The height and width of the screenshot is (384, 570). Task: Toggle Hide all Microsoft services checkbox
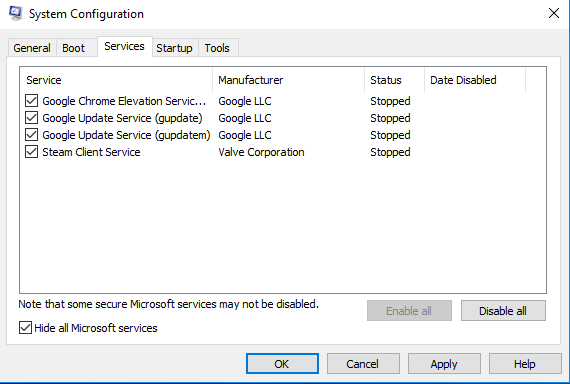coord(25,328)
